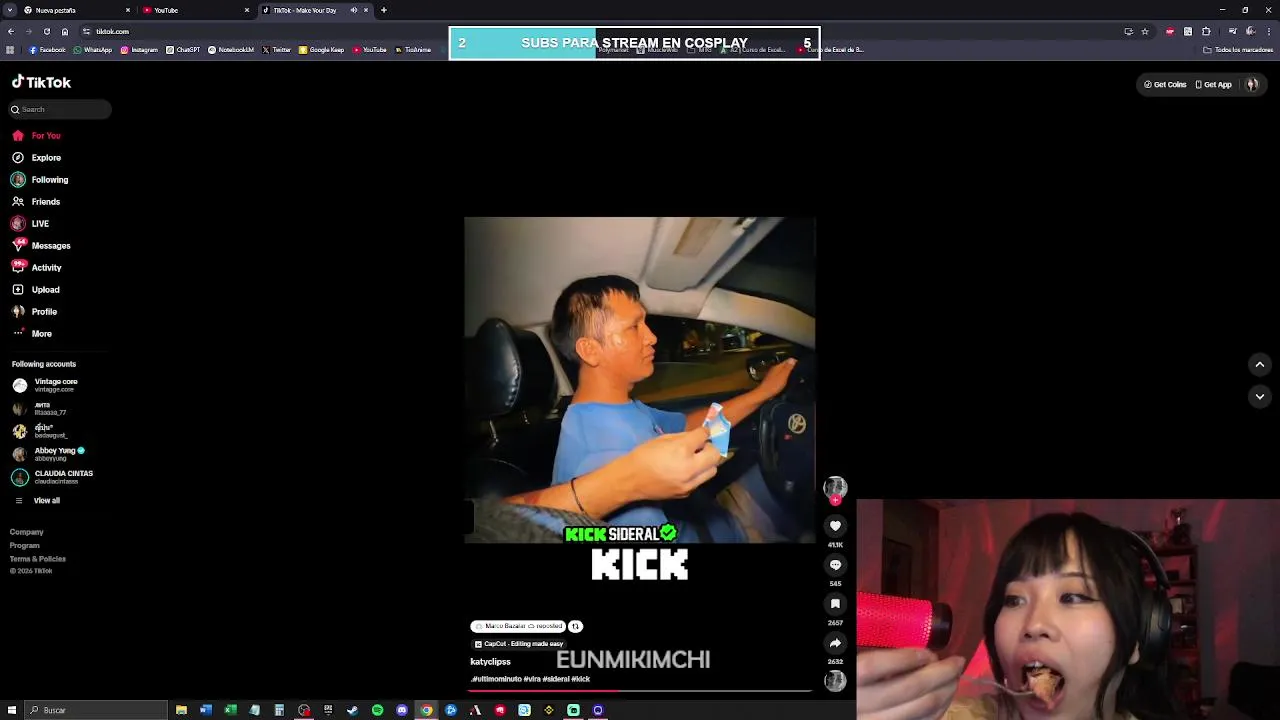Viewport: 1280px width, 720px height.
Task: Expand Terms & Policies footer section
Action: (x=38, y=558)
